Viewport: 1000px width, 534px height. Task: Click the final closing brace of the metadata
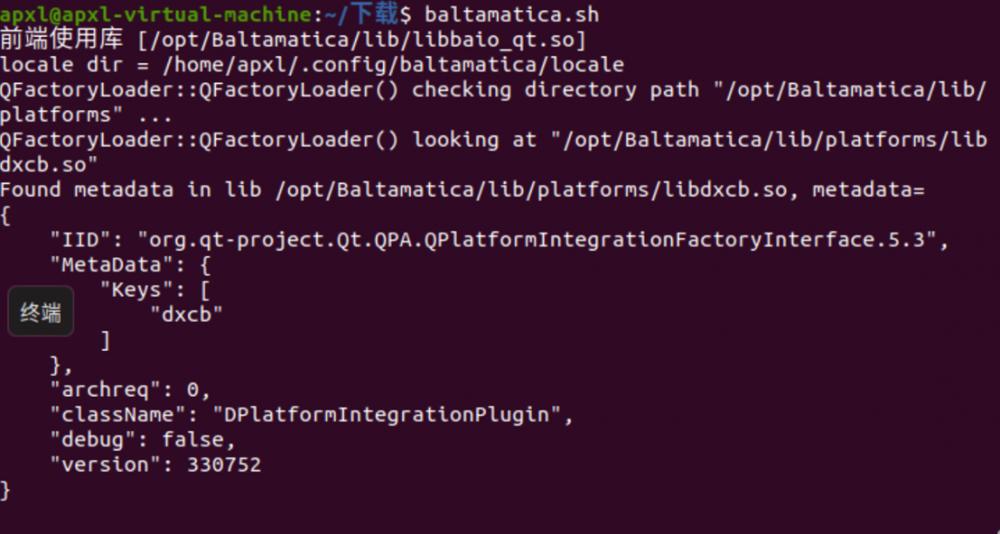(6, 489)
